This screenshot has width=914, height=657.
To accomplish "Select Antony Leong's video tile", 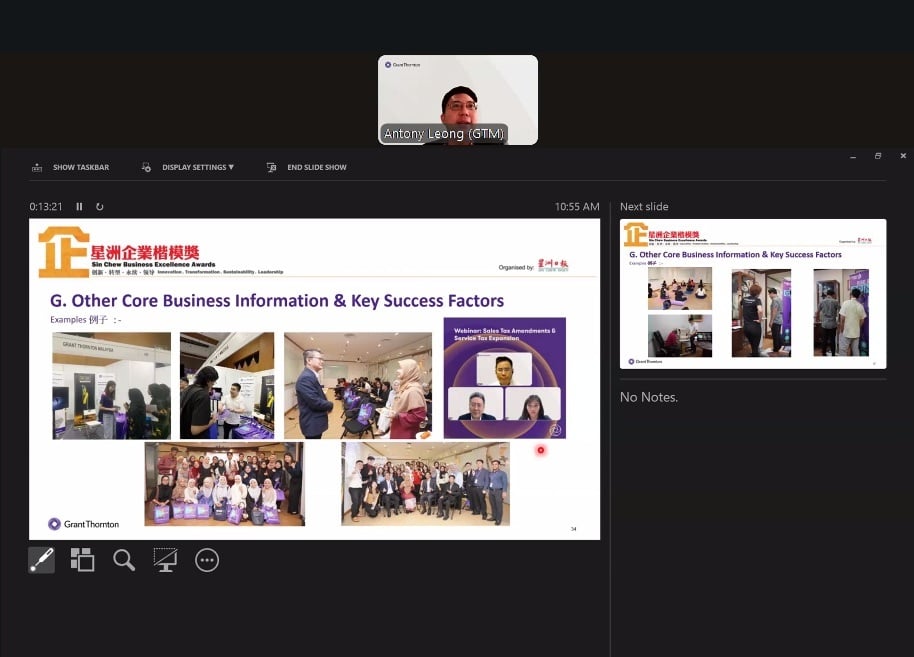I will tap(457, 100).
